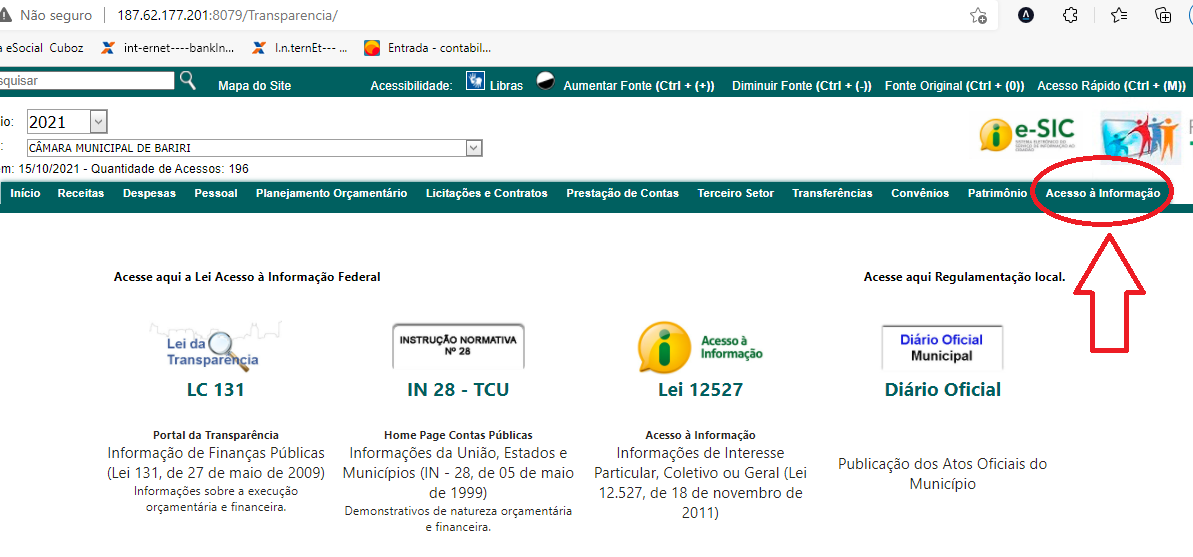Screen dimensions: 1193x557
Task: Click the search magnifier icon
Action: click(187, 81)
